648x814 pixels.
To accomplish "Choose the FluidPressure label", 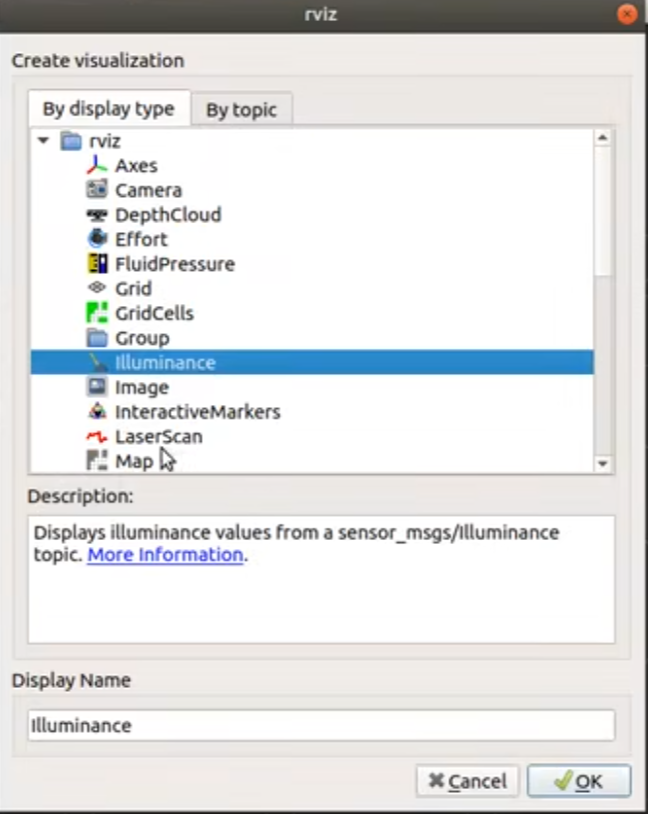I will pos(175,264).
